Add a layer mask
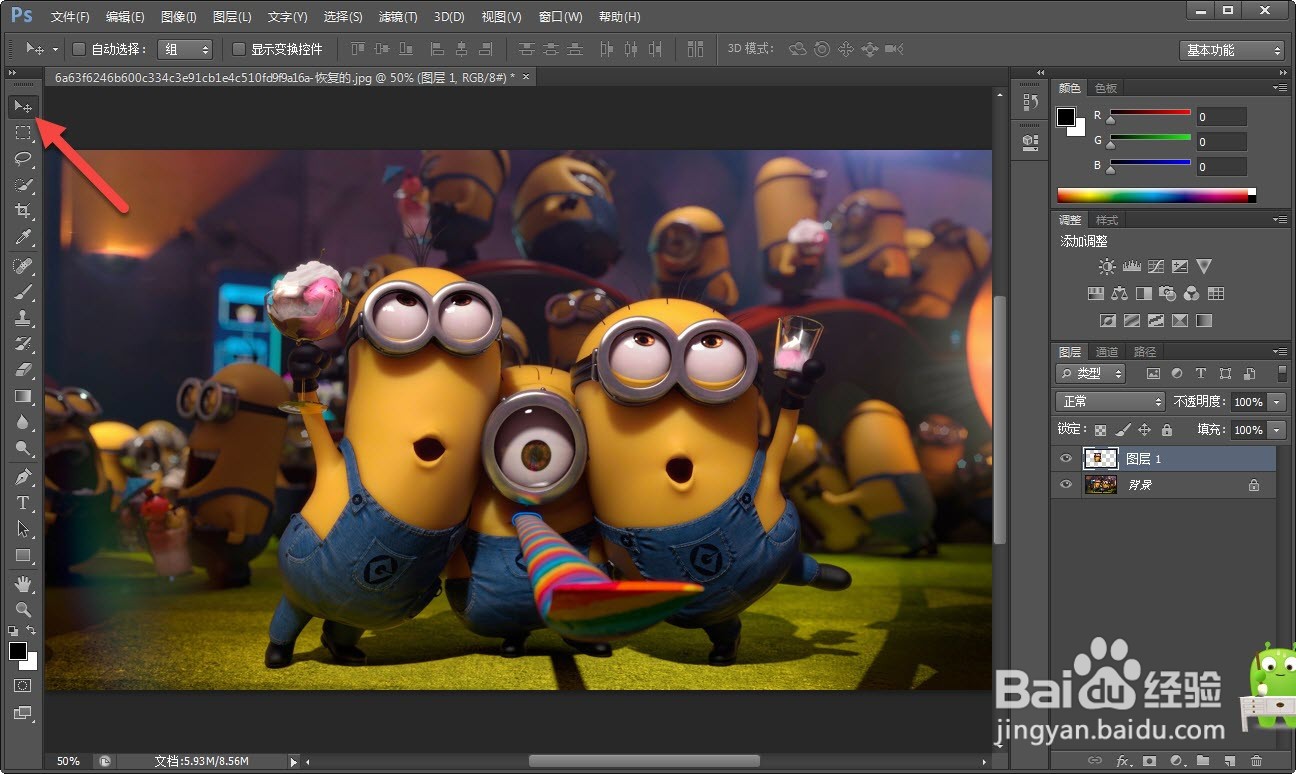The width and height of the screenshot is (1296, 774). [x=1150, y=761]
